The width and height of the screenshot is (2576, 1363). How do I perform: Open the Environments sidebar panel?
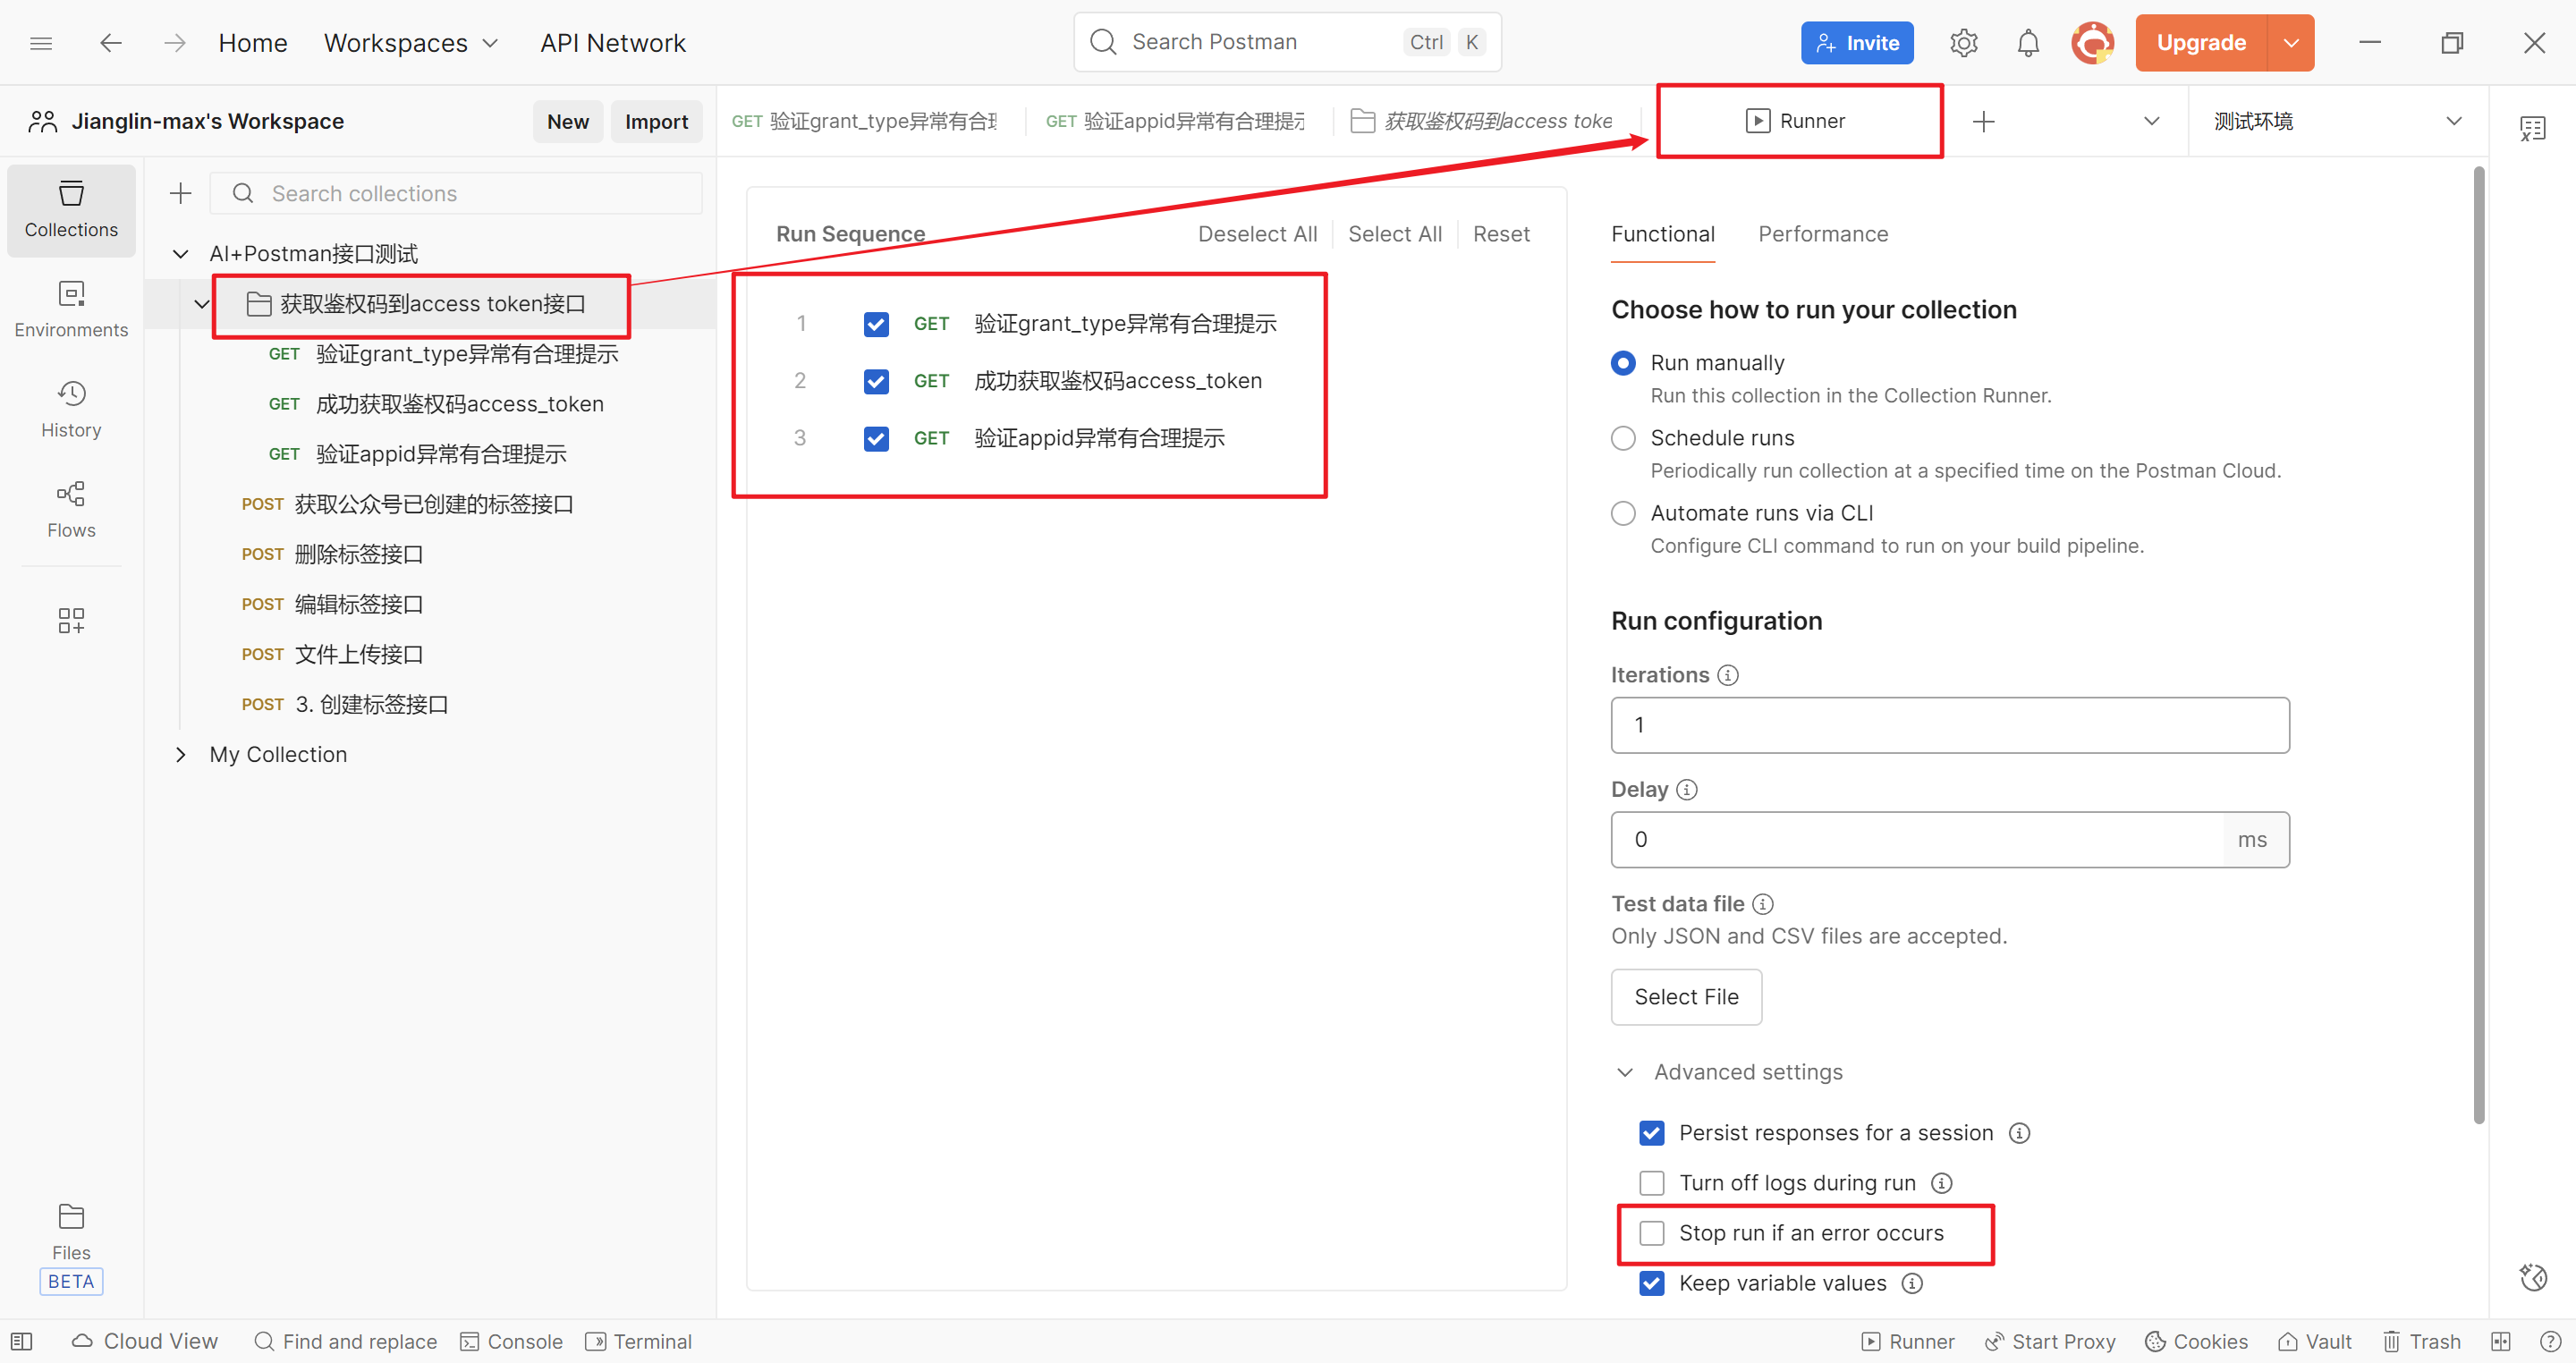pos(71,310)
